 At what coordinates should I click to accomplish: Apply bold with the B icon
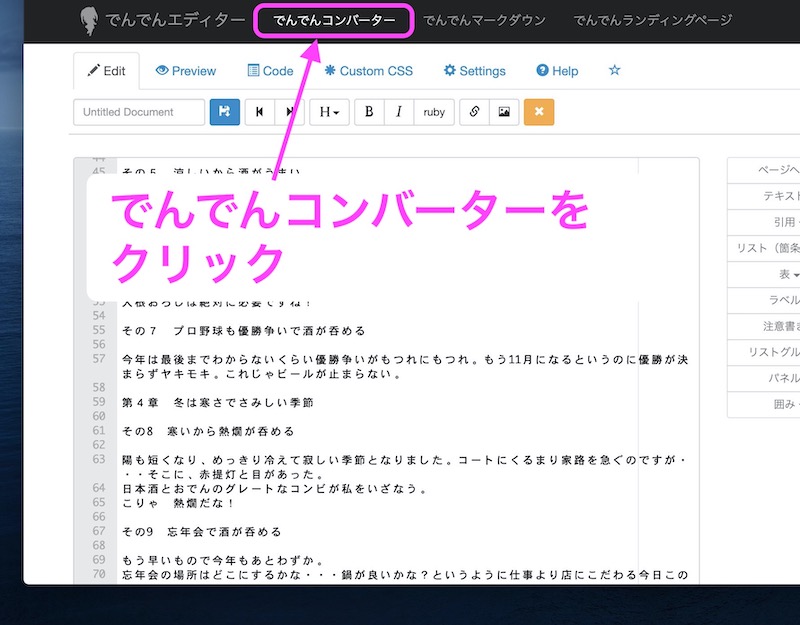(369, 112)
